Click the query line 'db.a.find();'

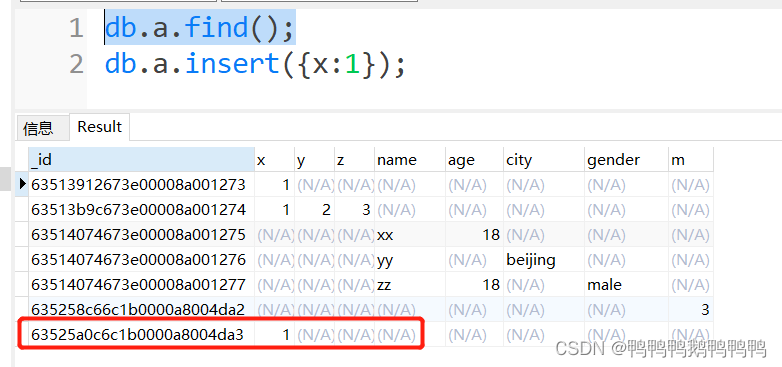[x=200, y=27]
